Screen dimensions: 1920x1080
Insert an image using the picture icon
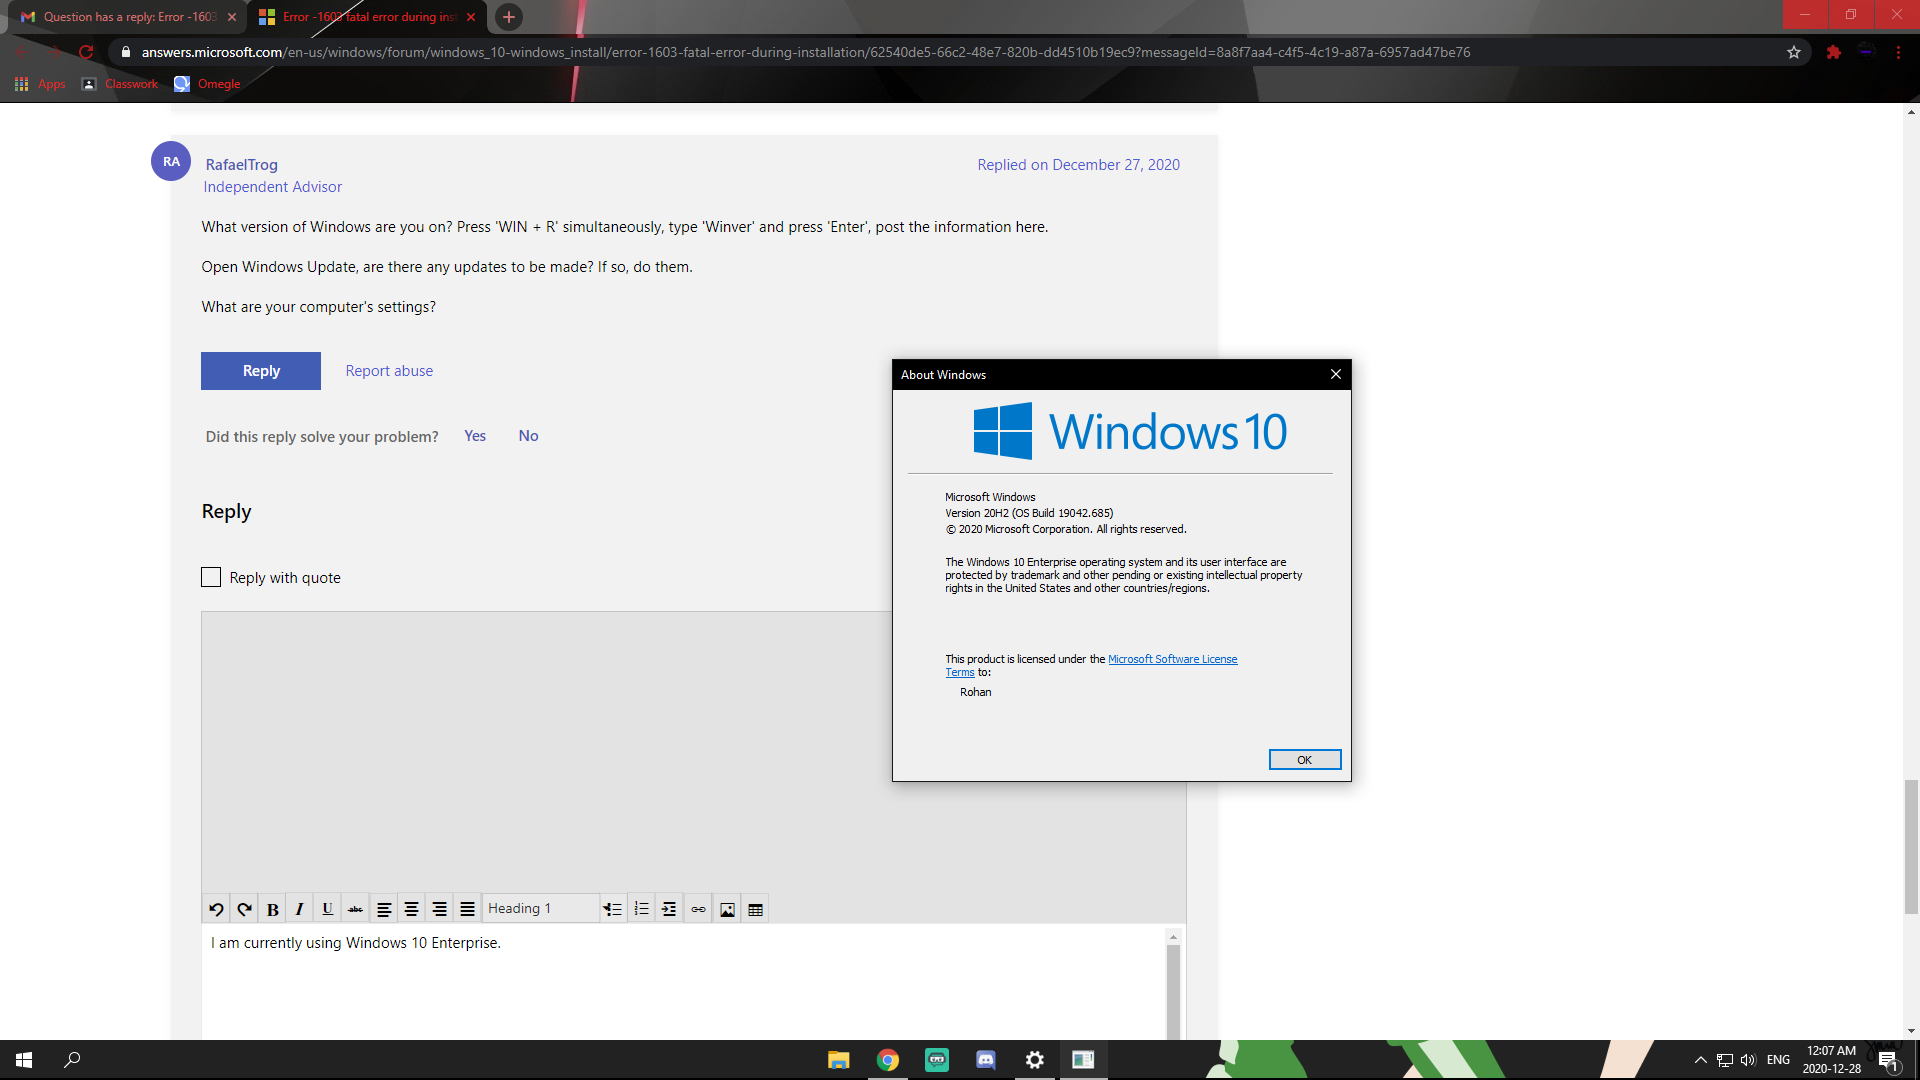tap(727, 909)
